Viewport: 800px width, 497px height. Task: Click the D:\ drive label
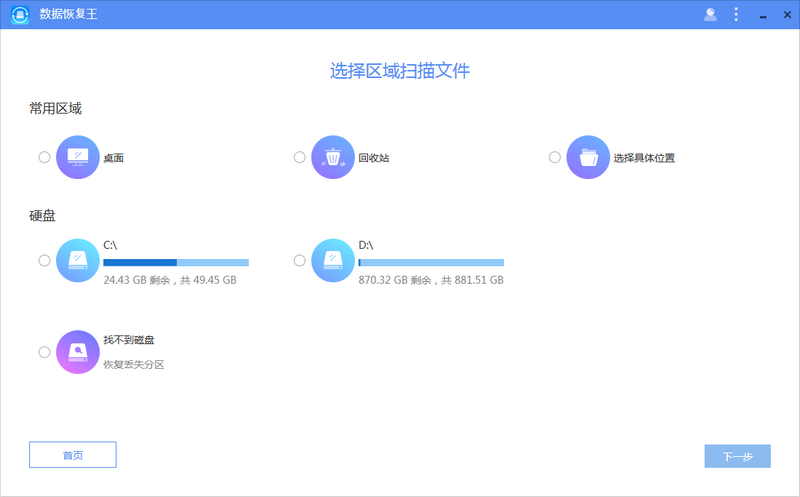click(x=366, y=245)
